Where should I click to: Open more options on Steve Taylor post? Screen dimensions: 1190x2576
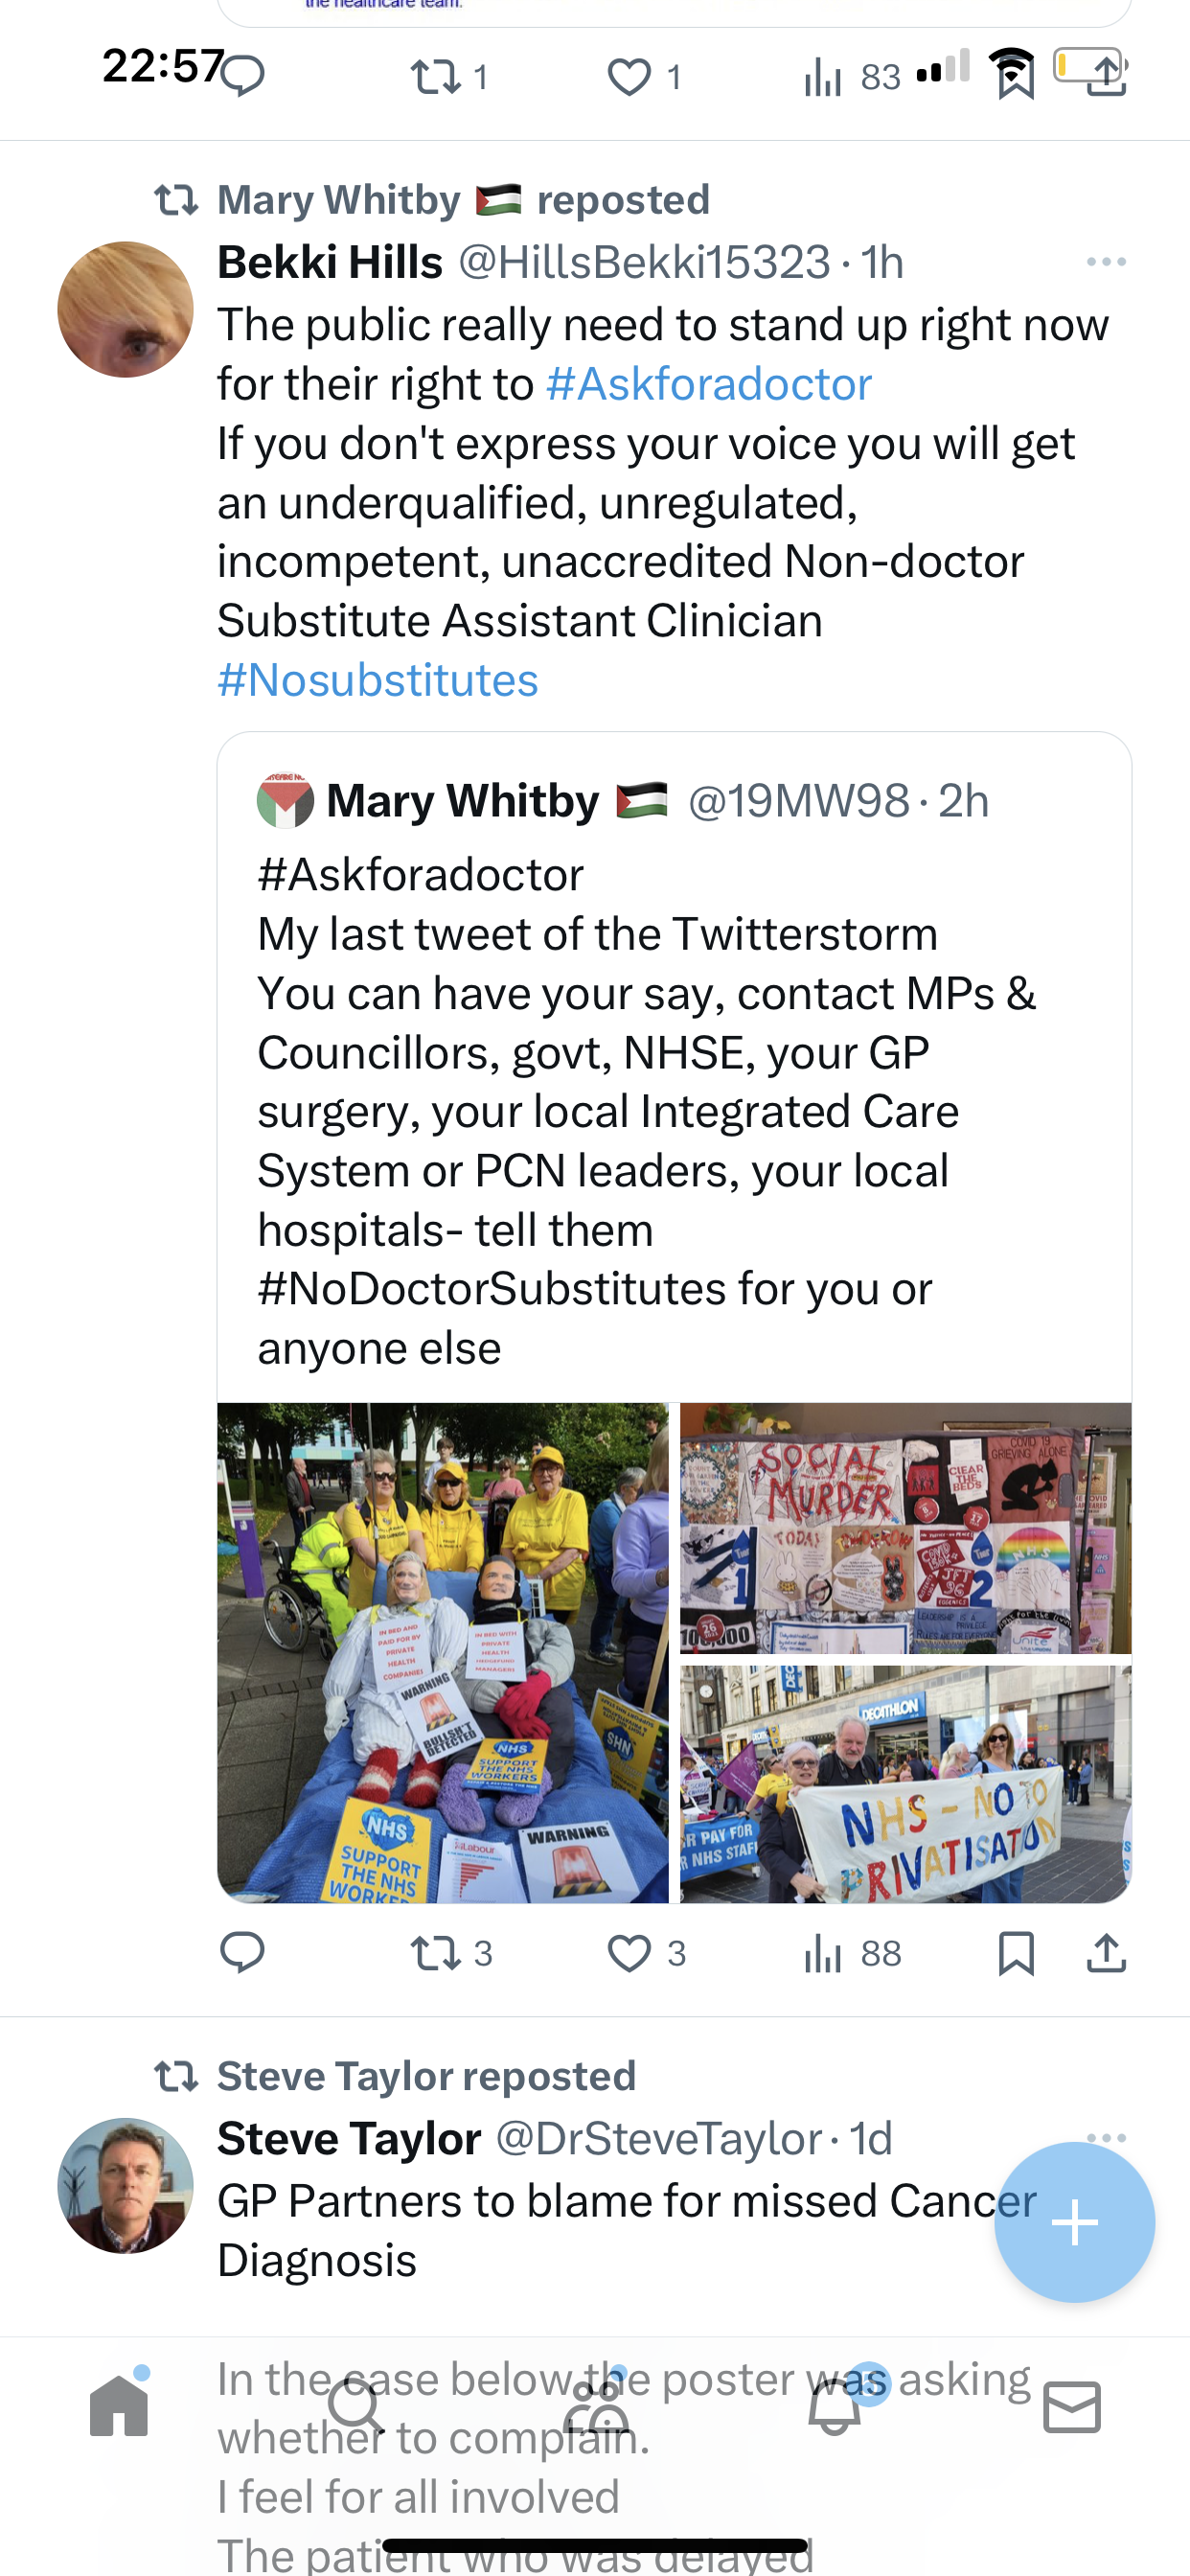click(x=1106, y=2138)
